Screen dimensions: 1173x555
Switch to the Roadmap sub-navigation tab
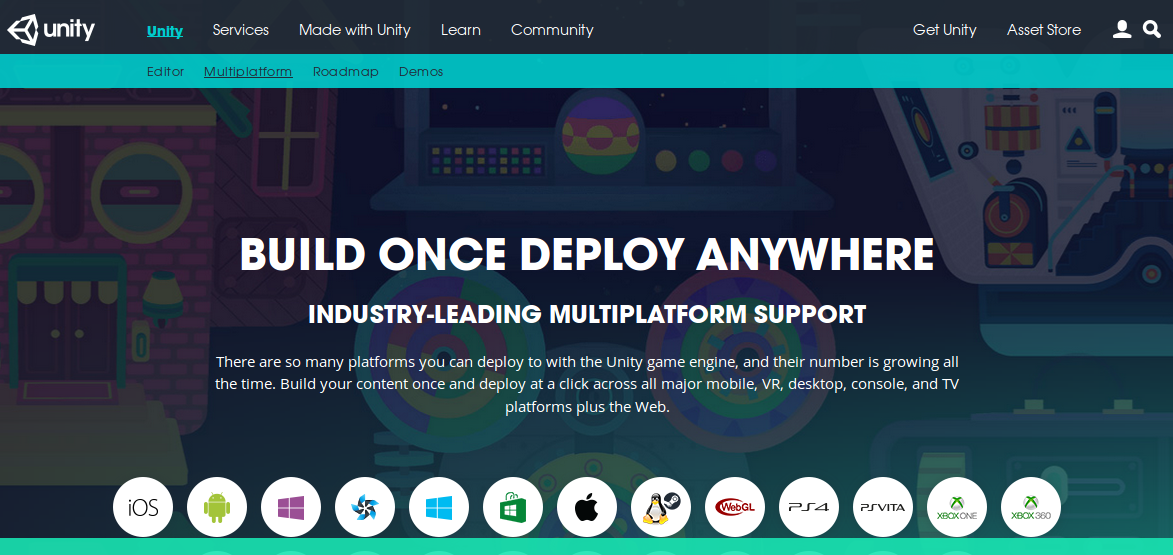(x=346, y=72)
